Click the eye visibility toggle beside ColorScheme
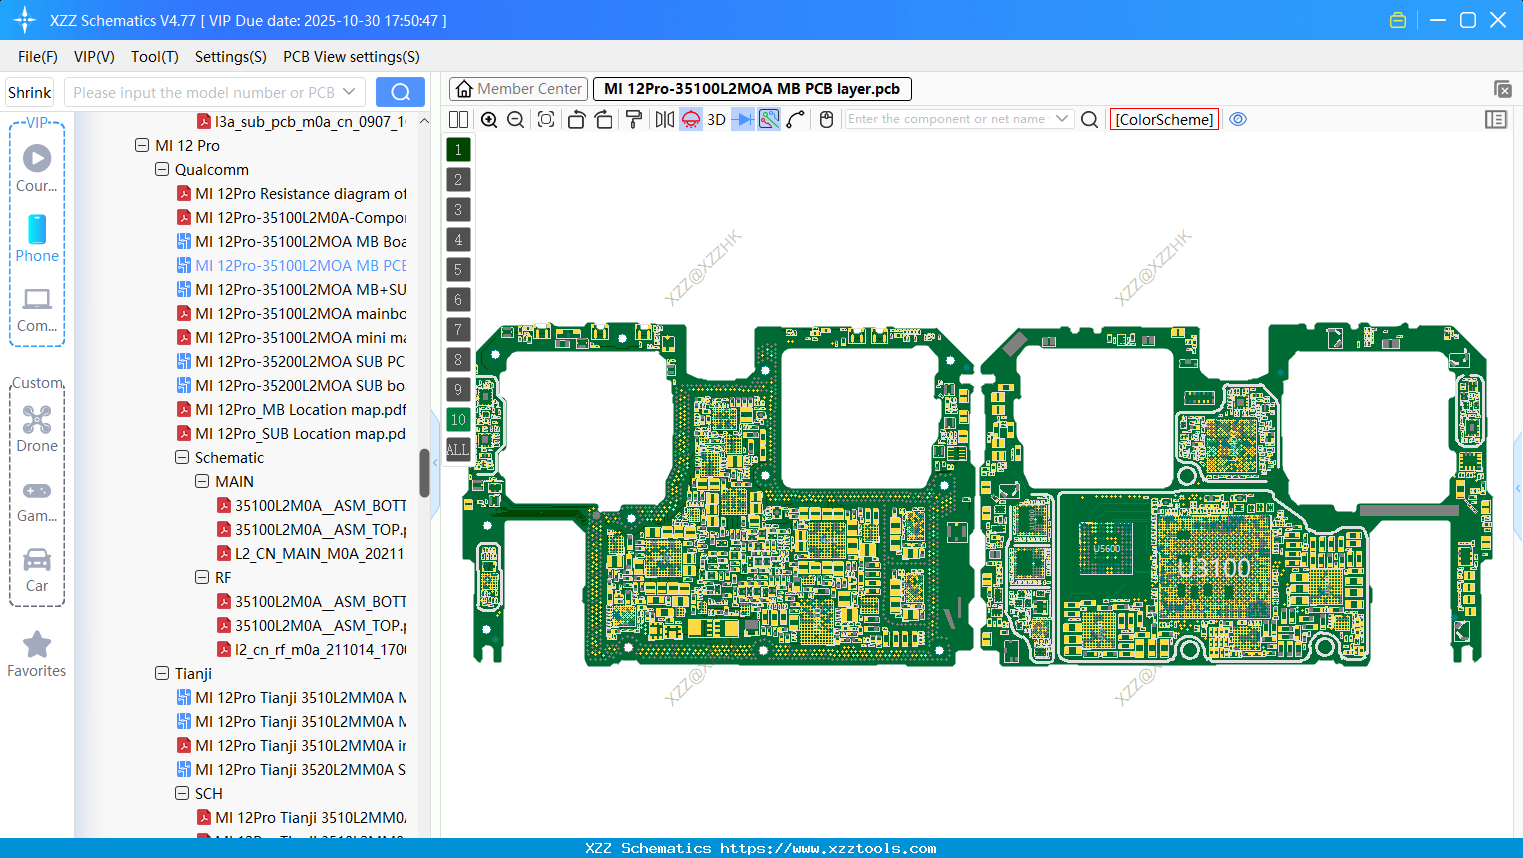 (x=1238, y=119)
